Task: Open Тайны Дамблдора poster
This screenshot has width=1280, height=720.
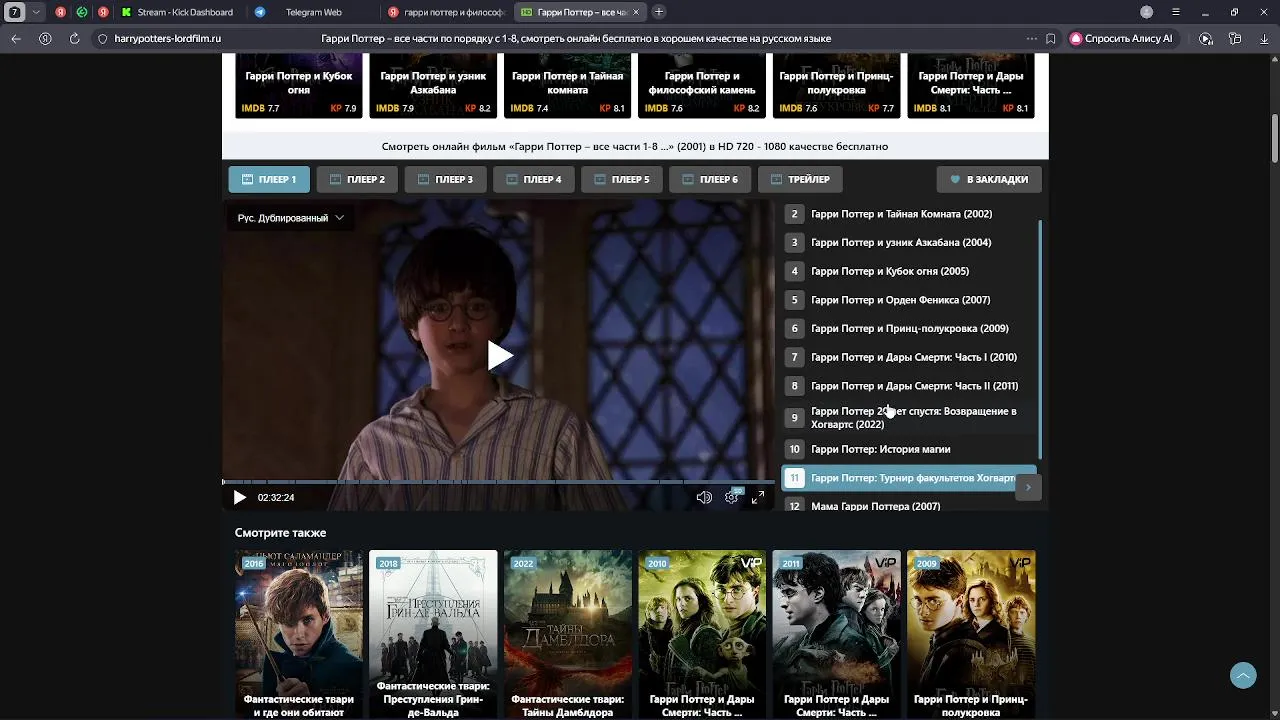Action: (567, 634)
